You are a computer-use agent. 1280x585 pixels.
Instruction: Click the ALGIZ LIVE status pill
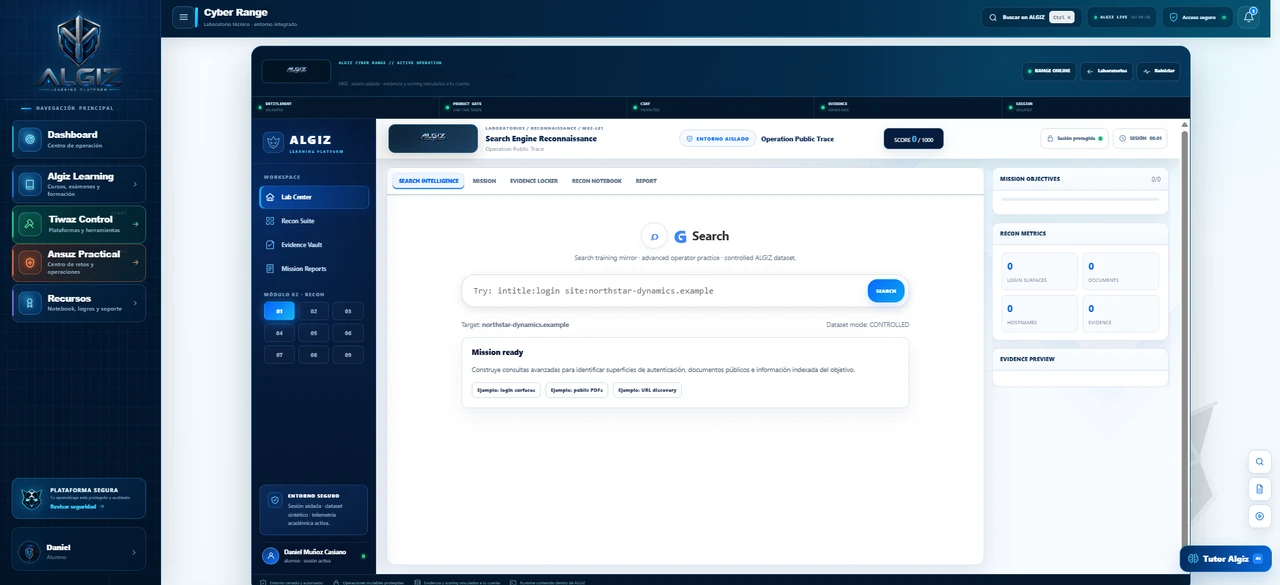pos(1122,17)
